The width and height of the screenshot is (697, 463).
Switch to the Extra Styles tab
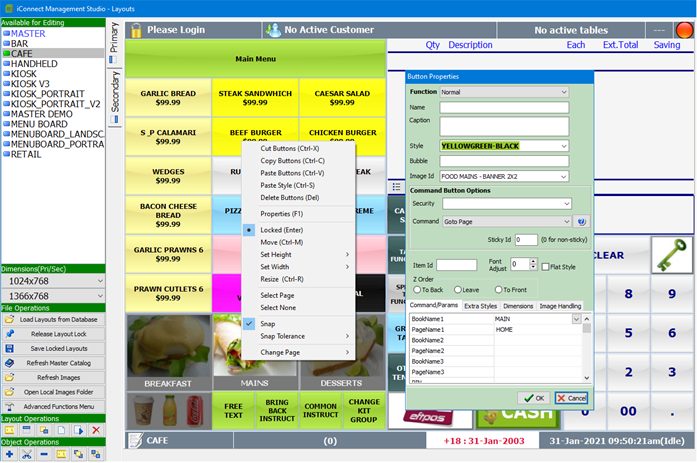coord(480,306)
